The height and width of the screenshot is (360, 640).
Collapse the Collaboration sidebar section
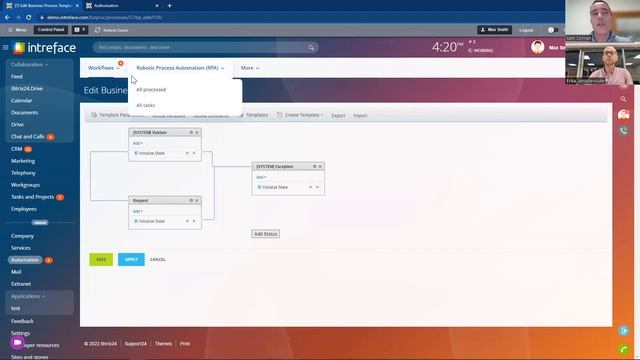point(29,64)
